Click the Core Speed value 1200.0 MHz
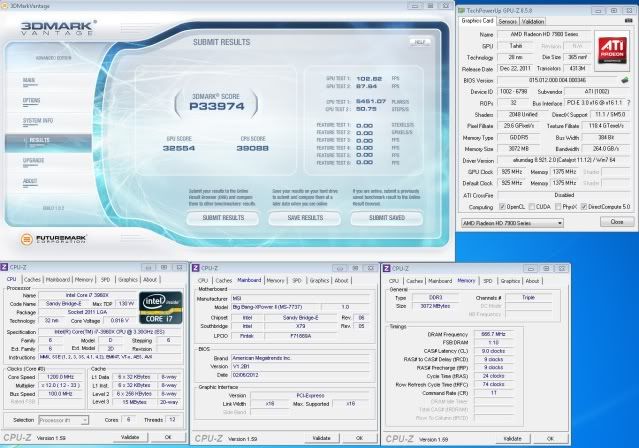Image resolution: width=639 pixels, height=448 pixels. [x=60, y=377]
